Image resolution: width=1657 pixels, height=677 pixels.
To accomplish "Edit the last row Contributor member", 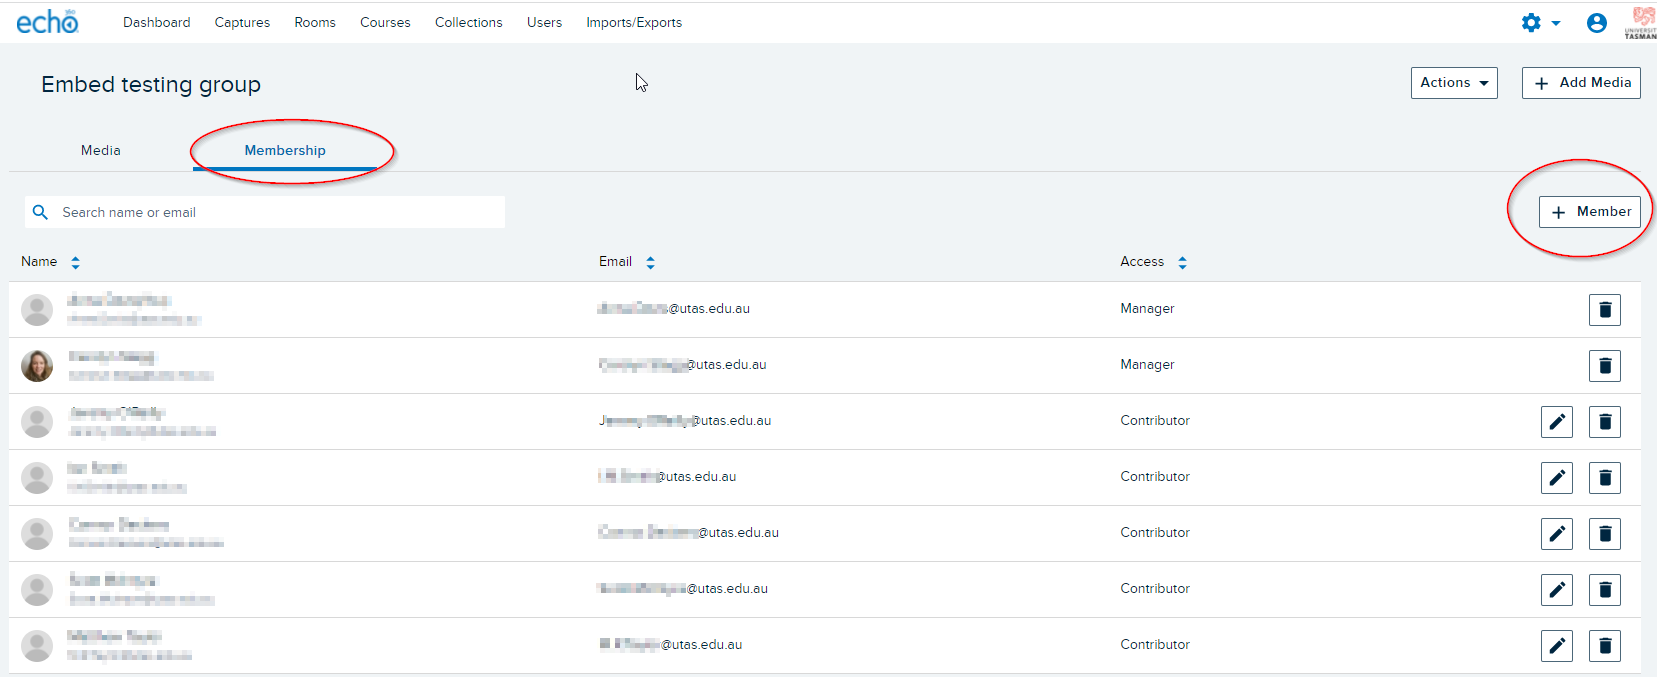I will click(x=1557, y=646).
